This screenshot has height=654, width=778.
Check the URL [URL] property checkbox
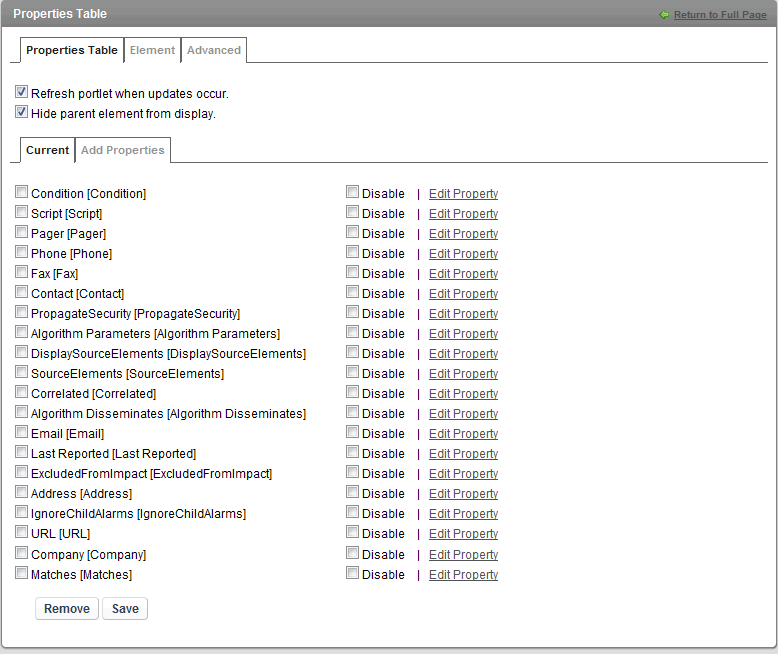point(21,532)
